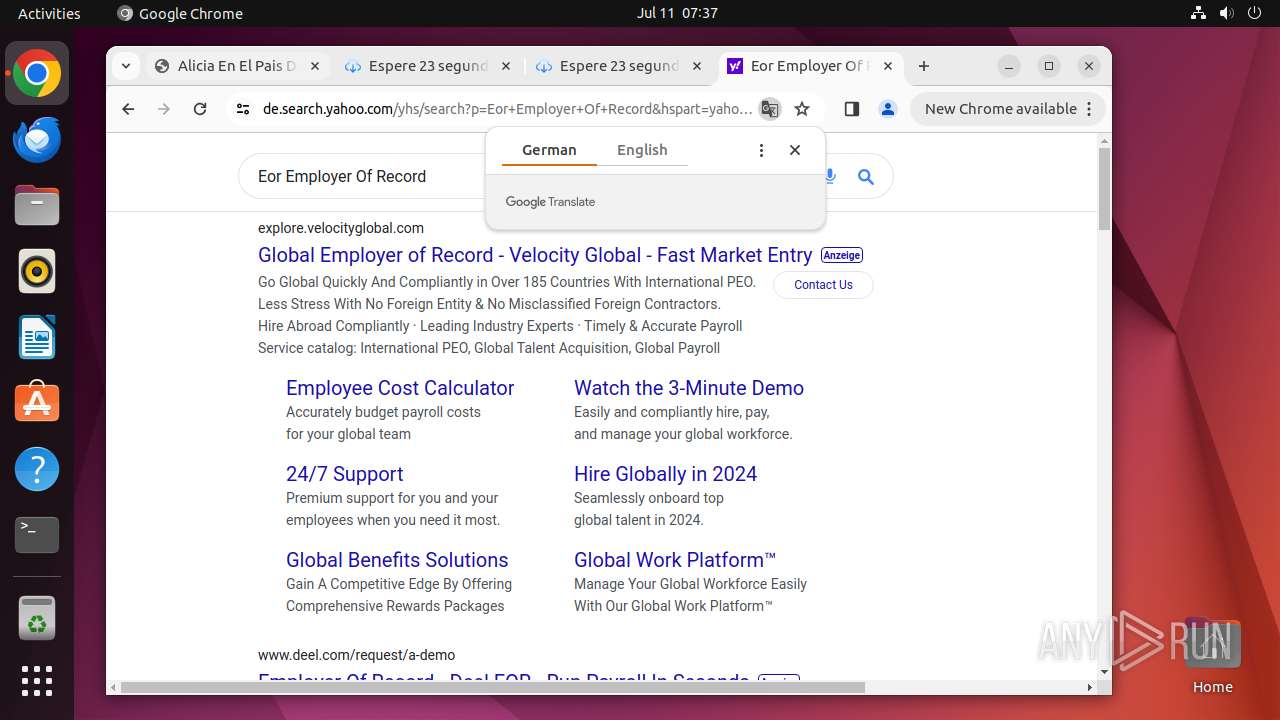Open the Employee Cost Calculator link
Screen dimensions: 1280x720
(400, 388)
